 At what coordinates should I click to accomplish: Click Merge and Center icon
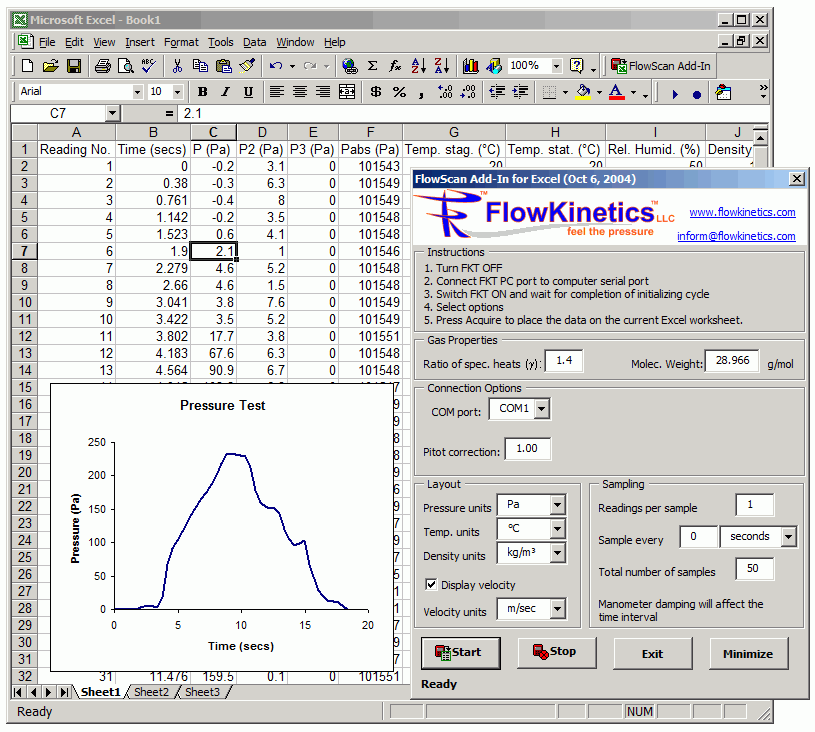point(347,92)
